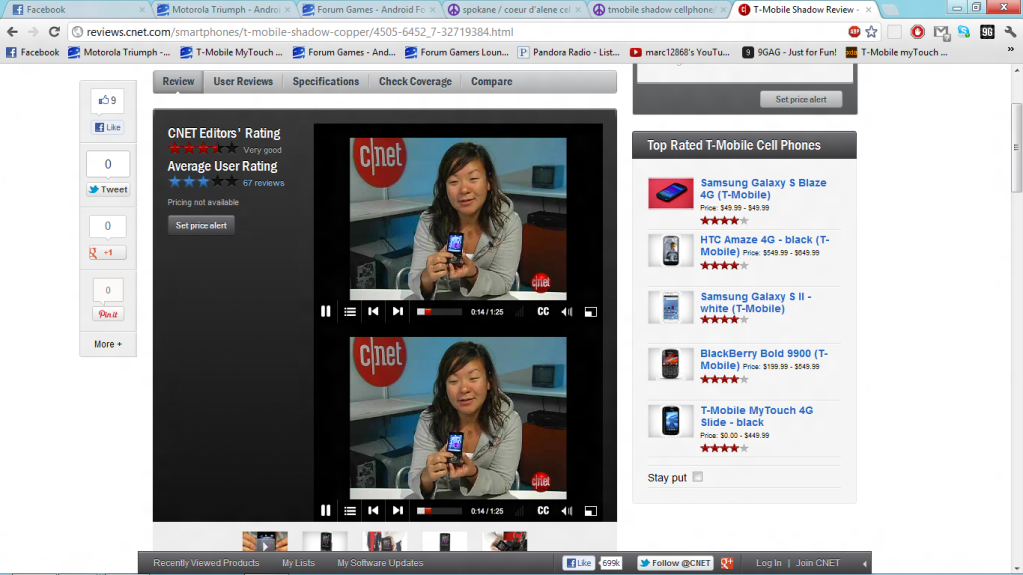1023x575 pixels.
Task: Click the Pin it share button
Action: point(108,314)
